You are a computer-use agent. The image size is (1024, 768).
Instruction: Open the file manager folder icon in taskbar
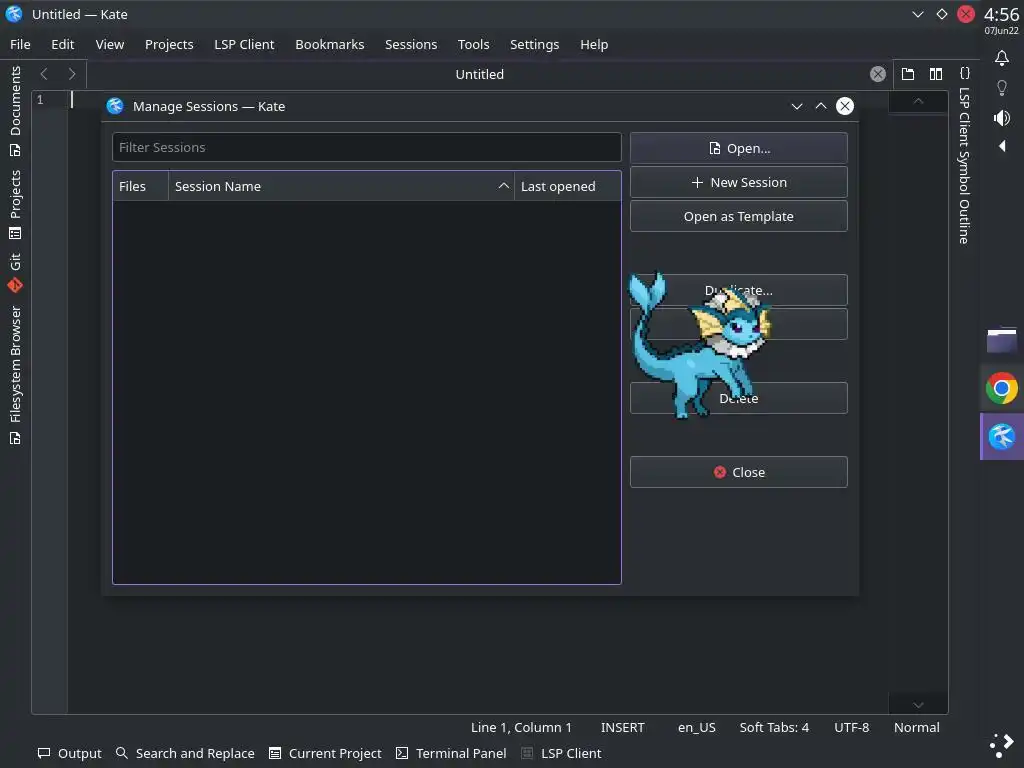coord(1002,340)
